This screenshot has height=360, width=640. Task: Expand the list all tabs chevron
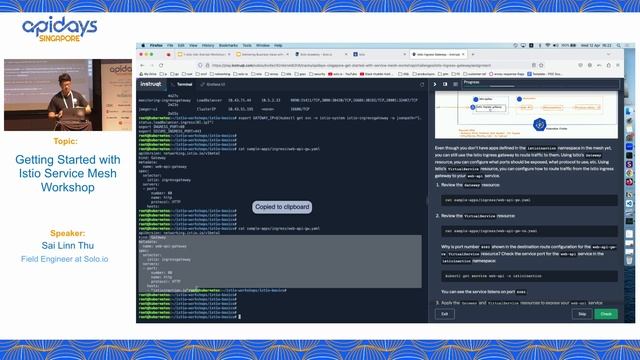pyautogui.click(x=608, y=54)
